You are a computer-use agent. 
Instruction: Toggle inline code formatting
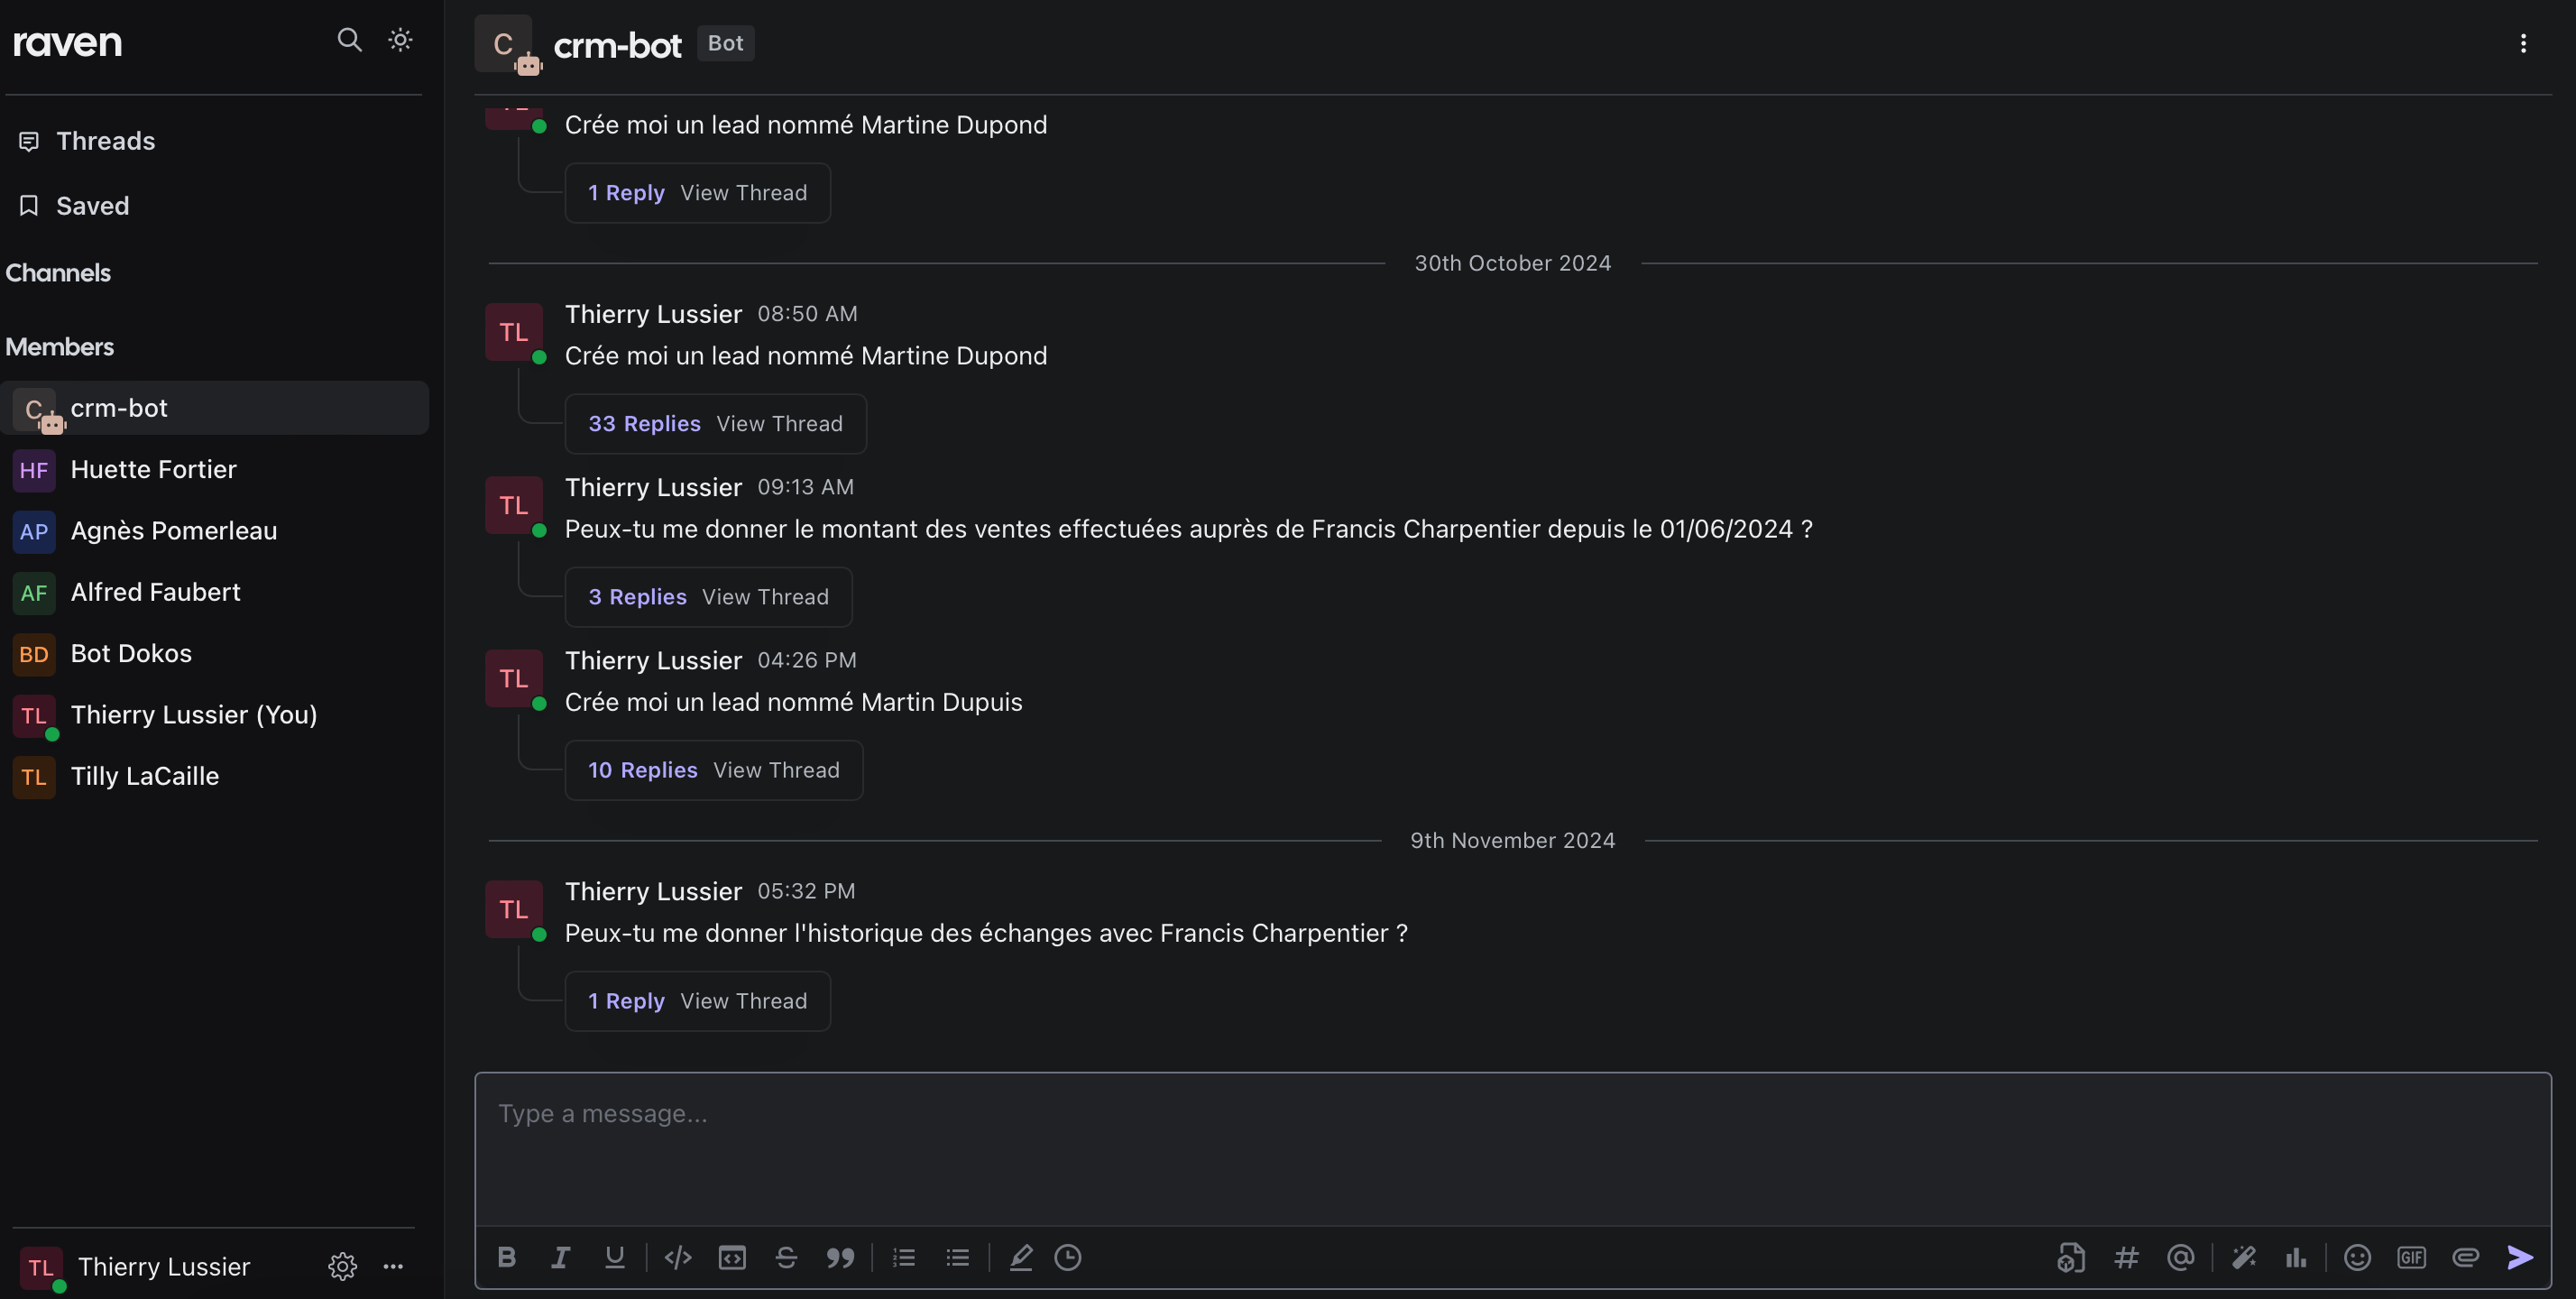678,1258
